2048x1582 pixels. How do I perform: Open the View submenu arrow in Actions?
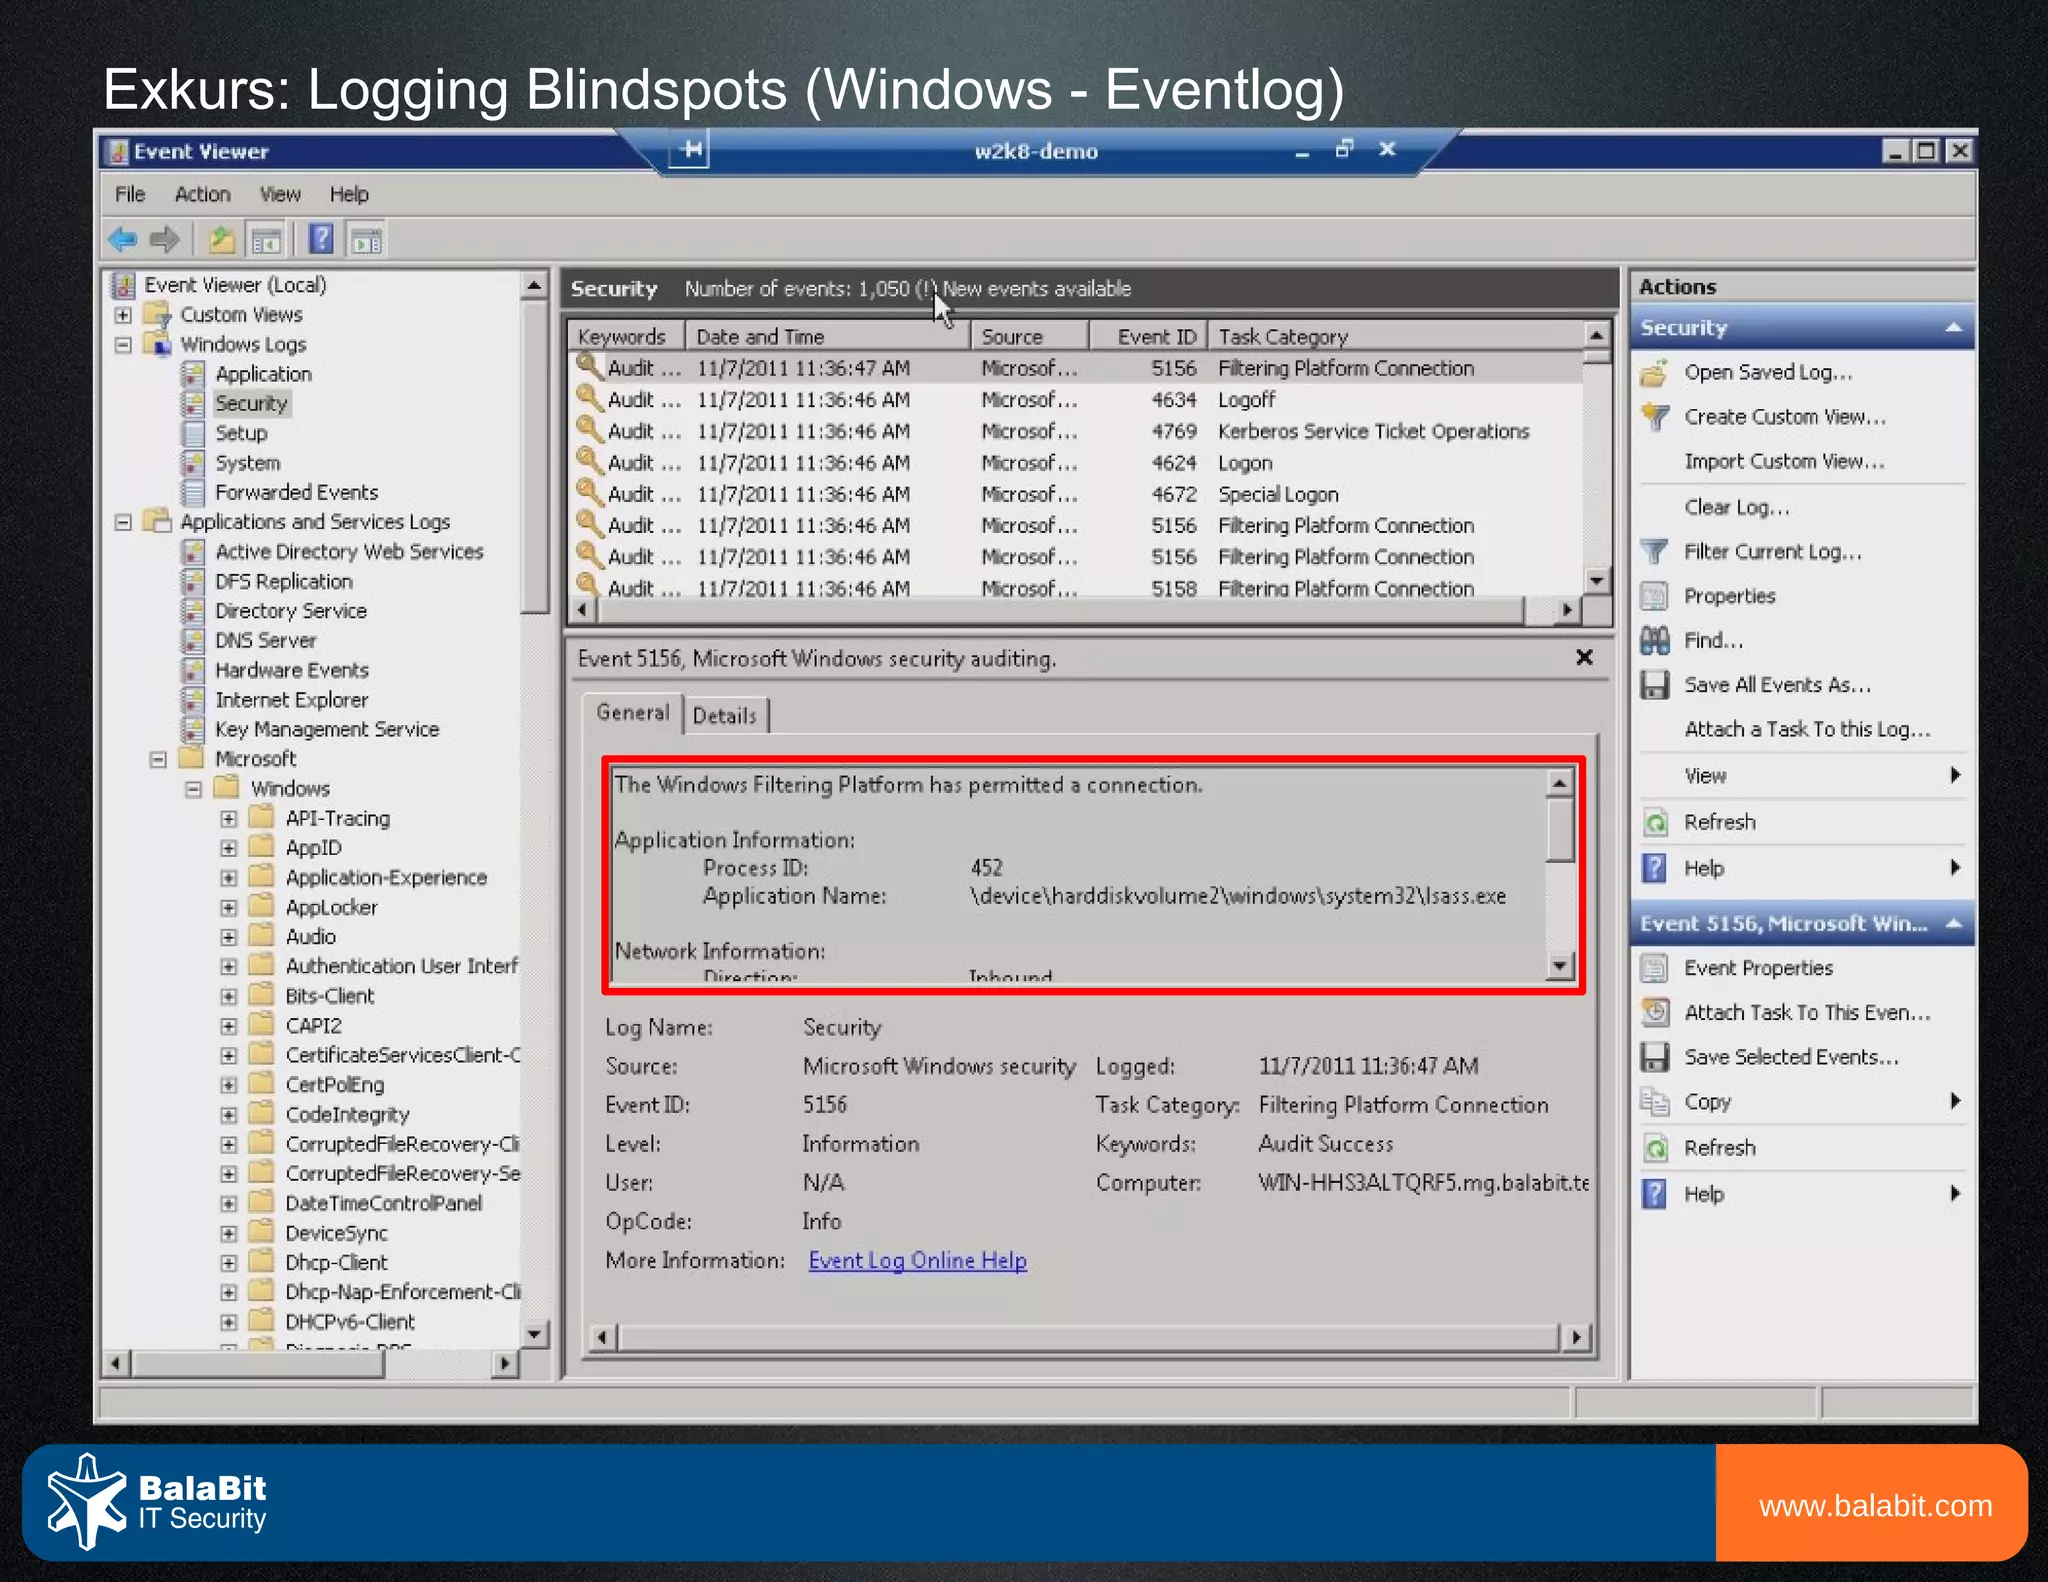click(x=1955, y=775)
